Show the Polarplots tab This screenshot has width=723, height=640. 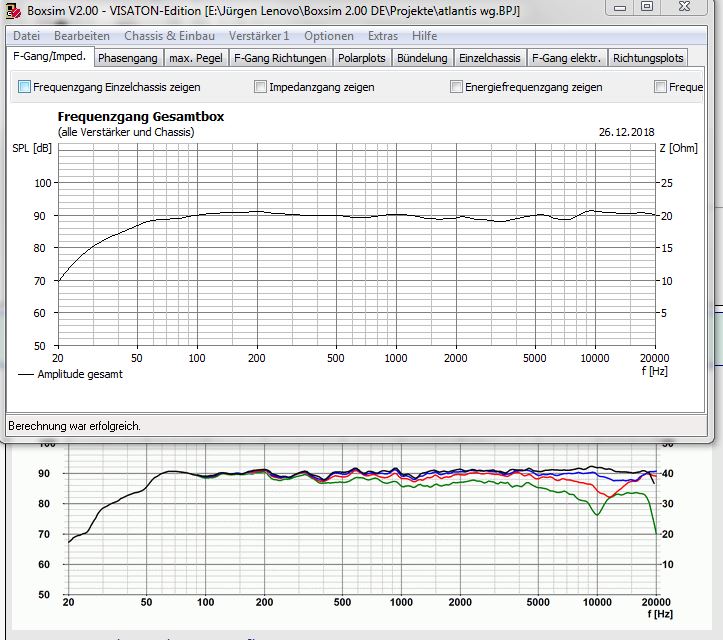361,58
